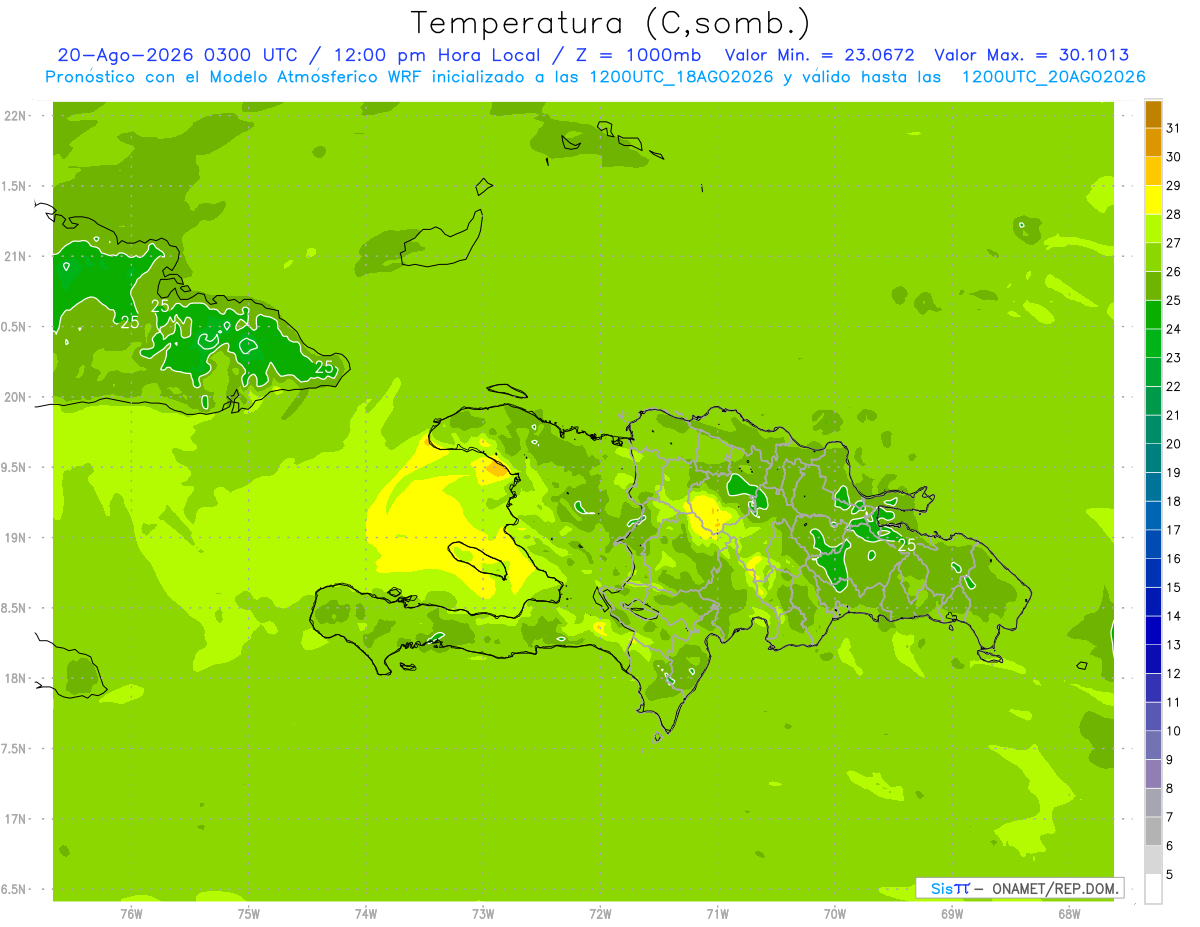Pick the purple swatch between 8 and 9
This screenshot has width=1200, height=927.
[x=1153, y=773]
